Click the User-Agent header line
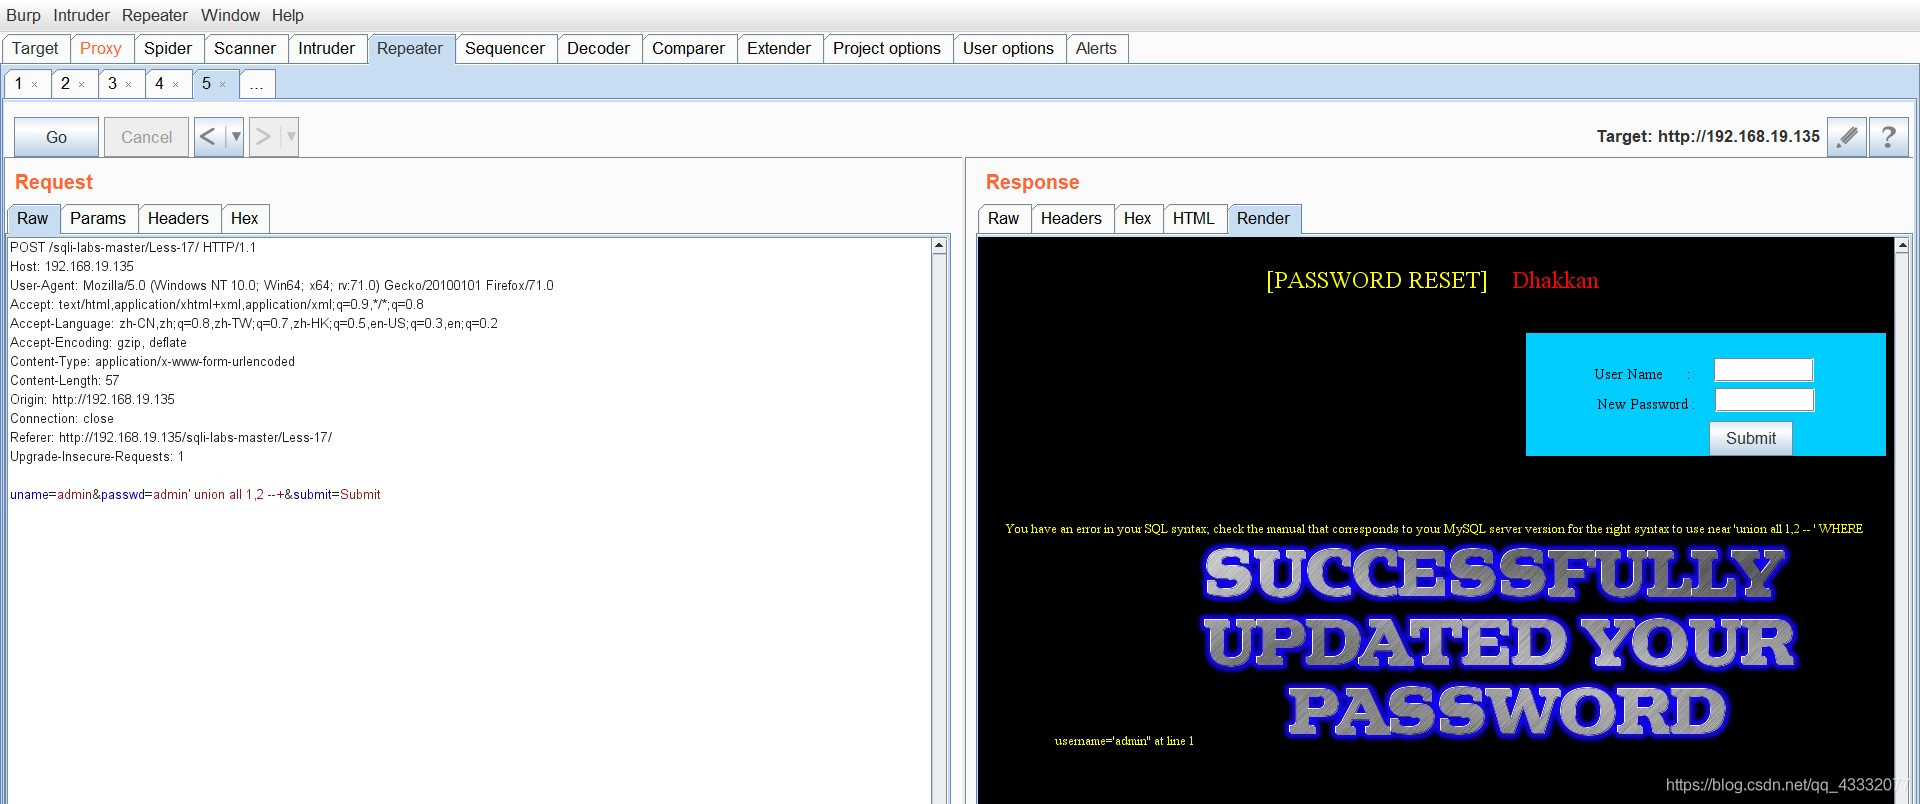This screenshot has height=804, width=1920. coord(282,286)
